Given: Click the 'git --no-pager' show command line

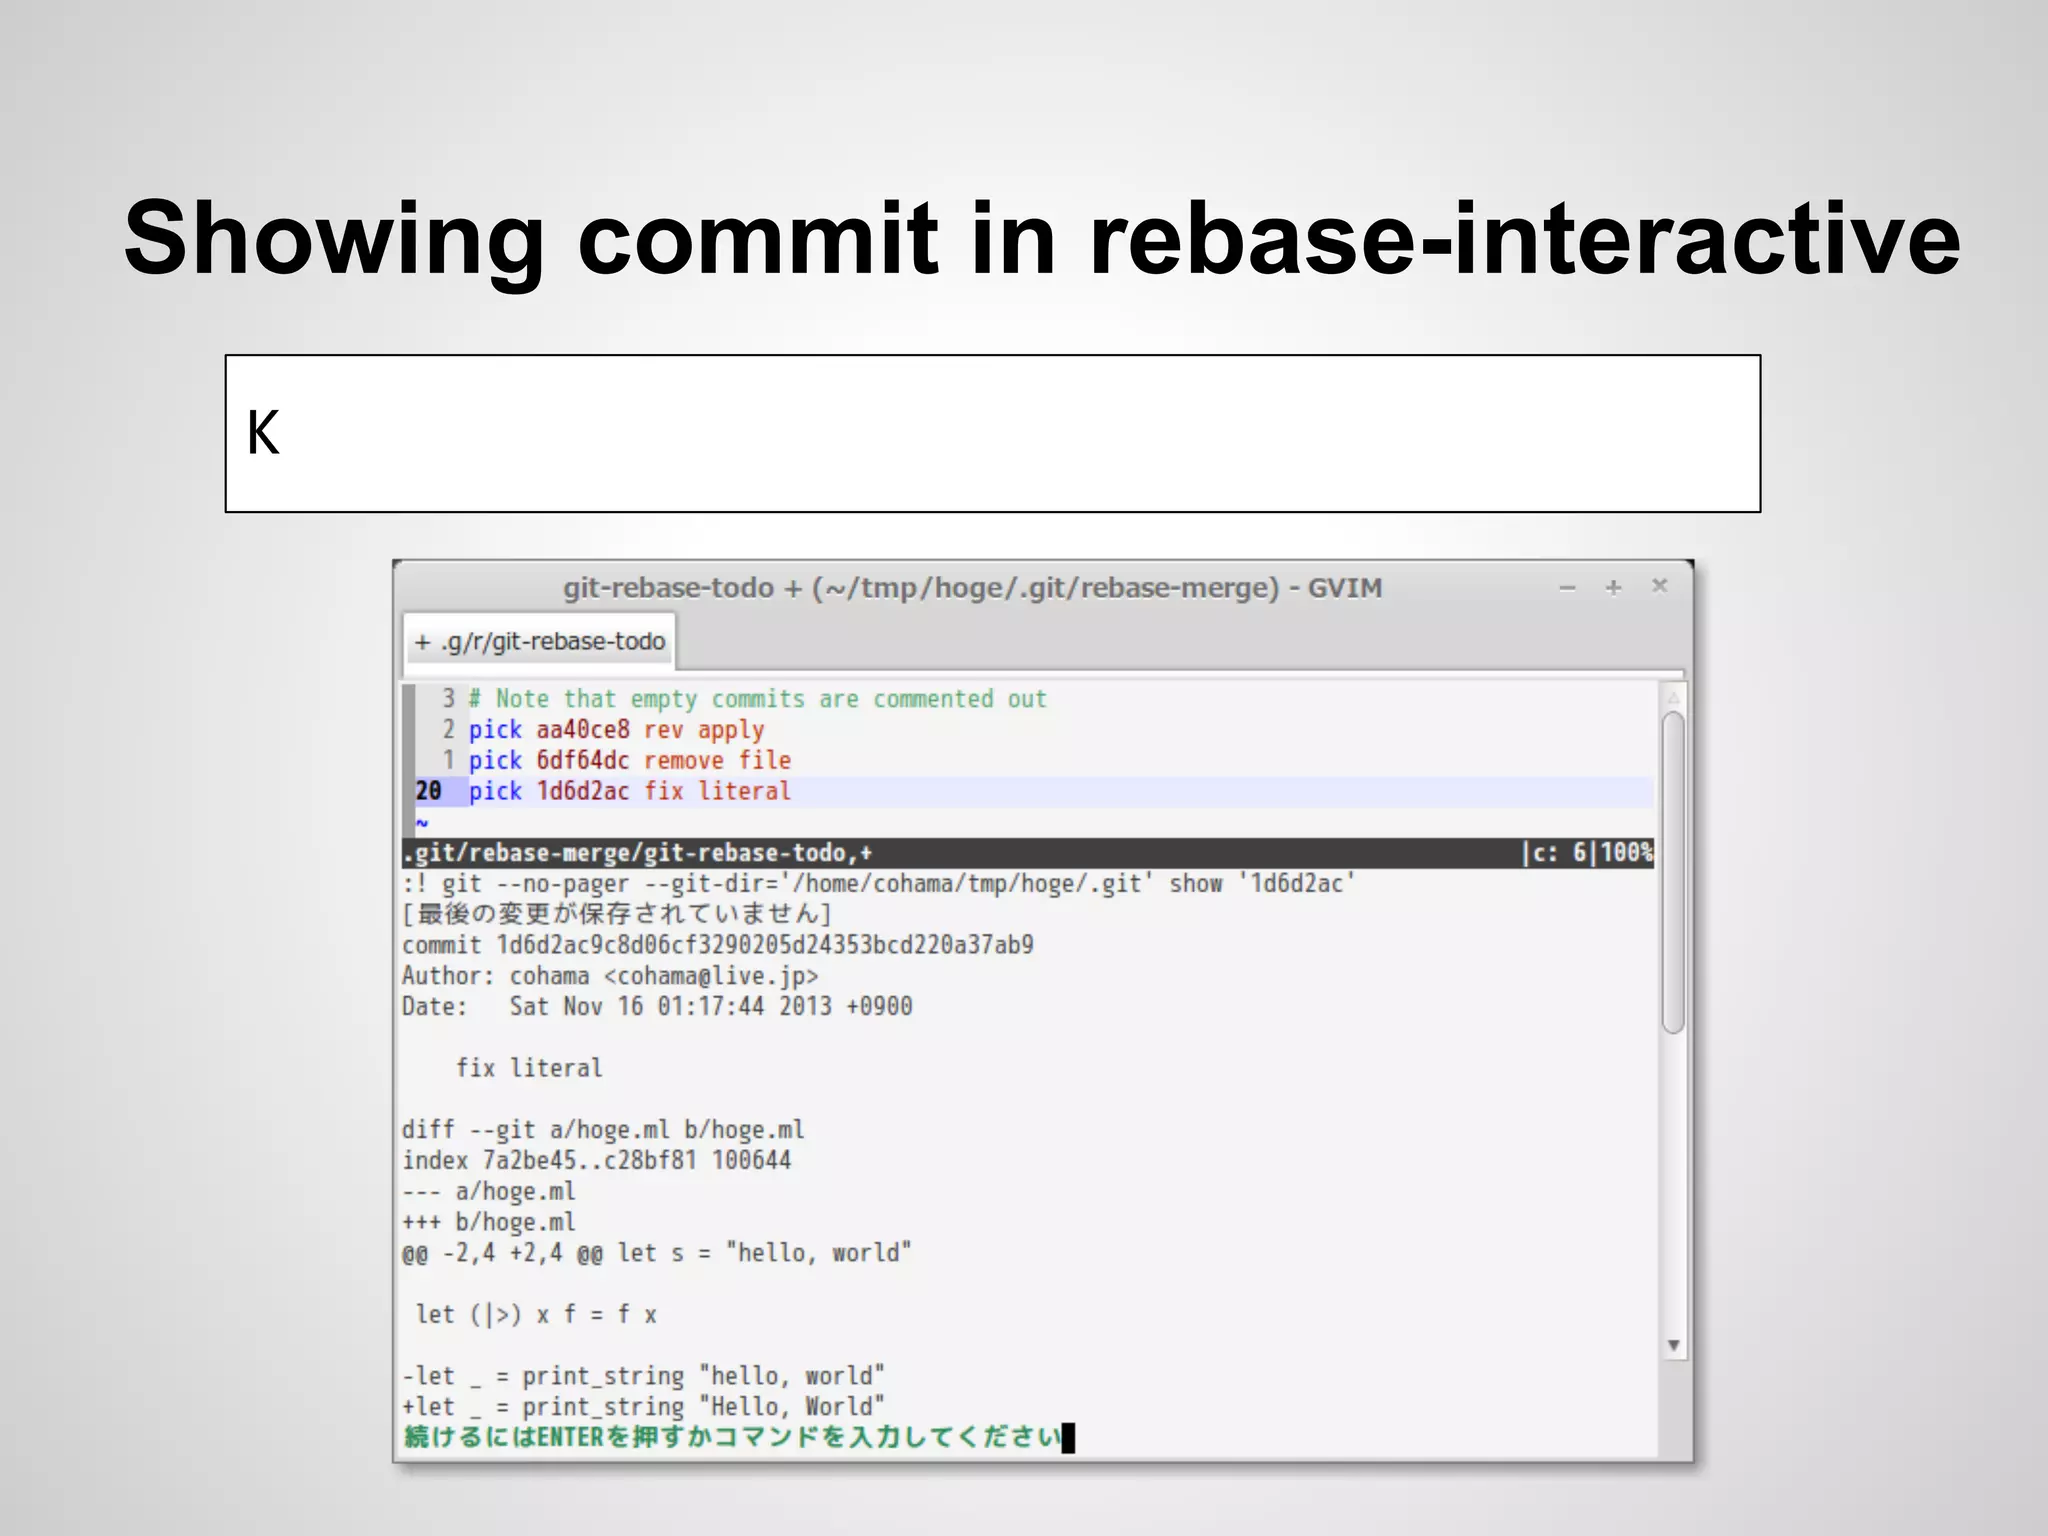Looking at the screenshot, I should tap(879, 884).
